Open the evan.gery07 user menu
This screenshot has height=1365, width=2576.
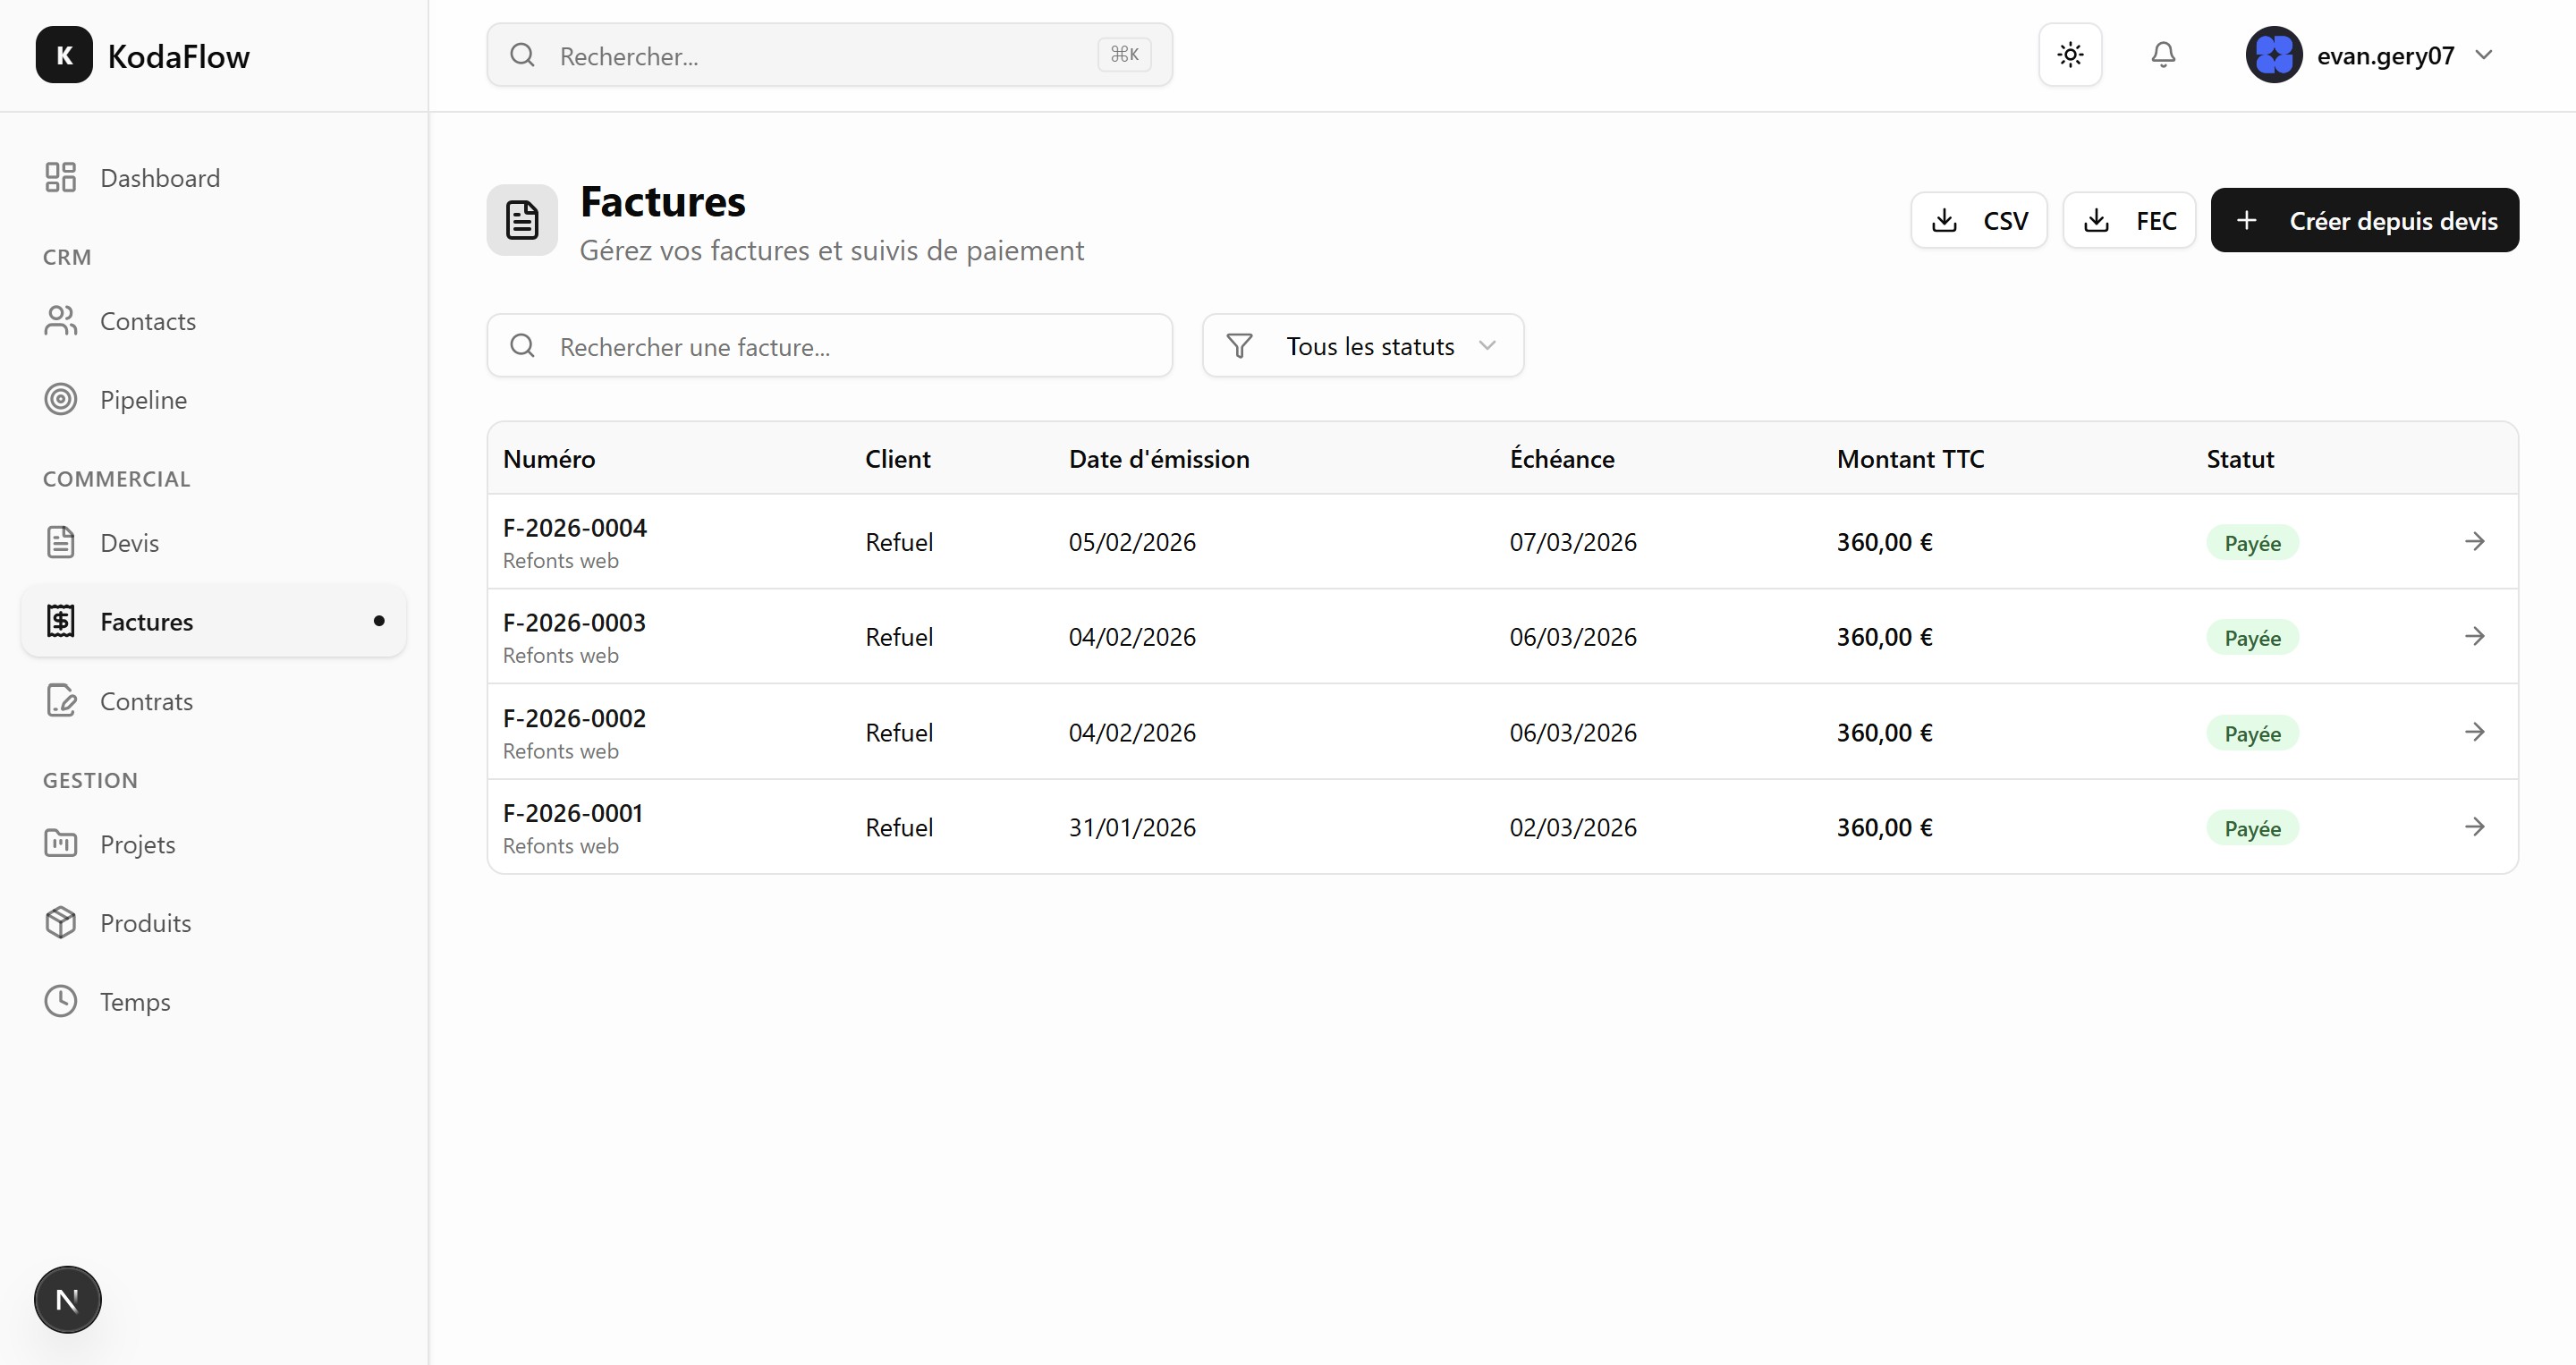2370,55
